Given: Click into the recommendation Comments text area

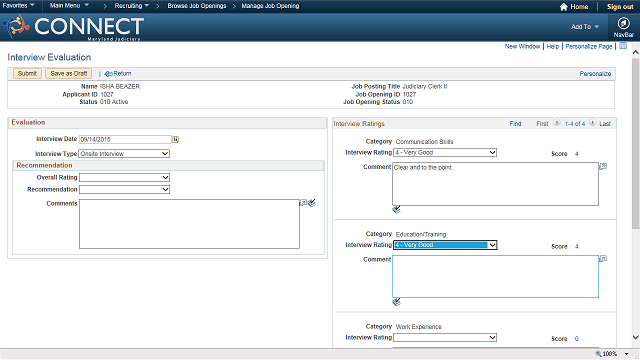Looking at the screenshot, I should pos(189,224).
